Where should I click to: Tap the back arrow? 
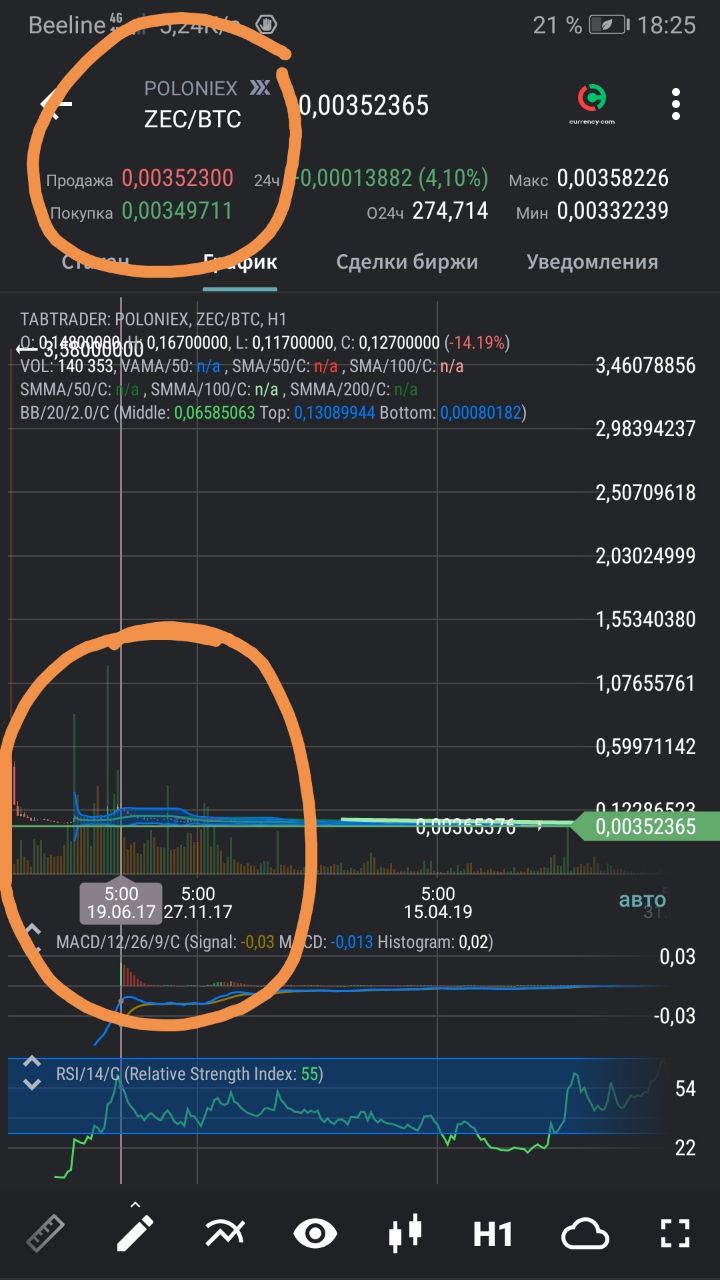(x=56, y=104)
